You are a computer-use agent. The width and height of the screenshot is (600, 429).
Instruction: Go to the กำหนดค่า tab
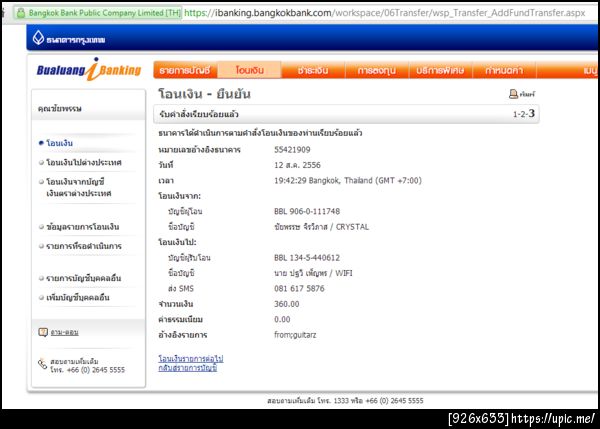504,70
